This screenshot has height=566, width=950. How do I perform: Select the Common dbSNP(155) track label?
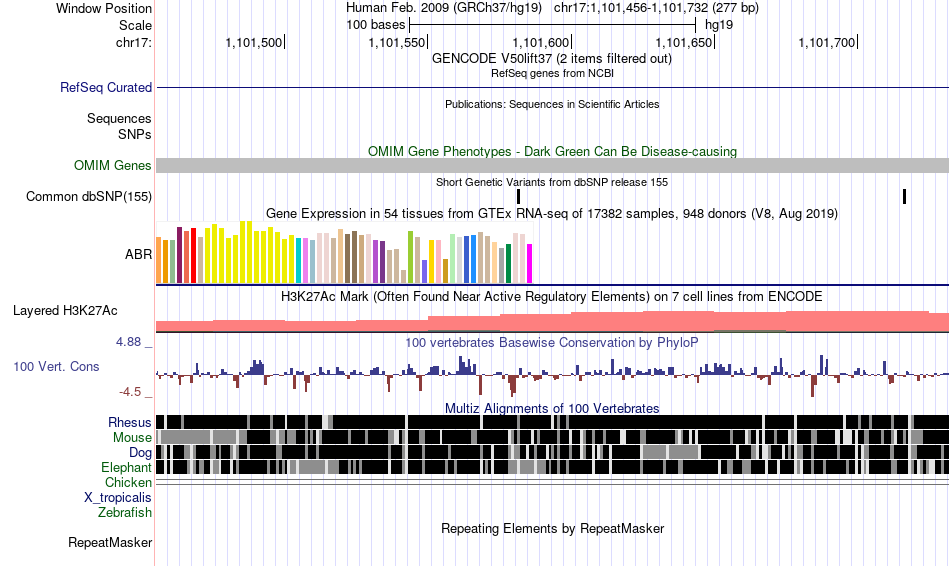tap(89, 196)
